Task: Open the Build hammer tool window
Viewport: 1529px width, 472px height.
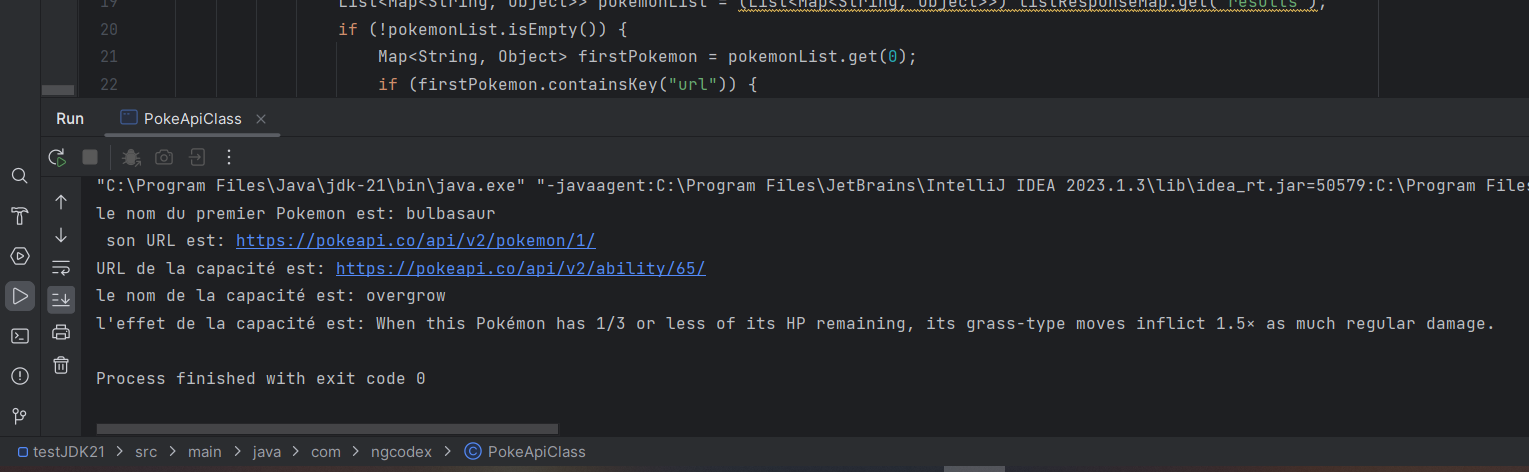Action: [19, 216]
